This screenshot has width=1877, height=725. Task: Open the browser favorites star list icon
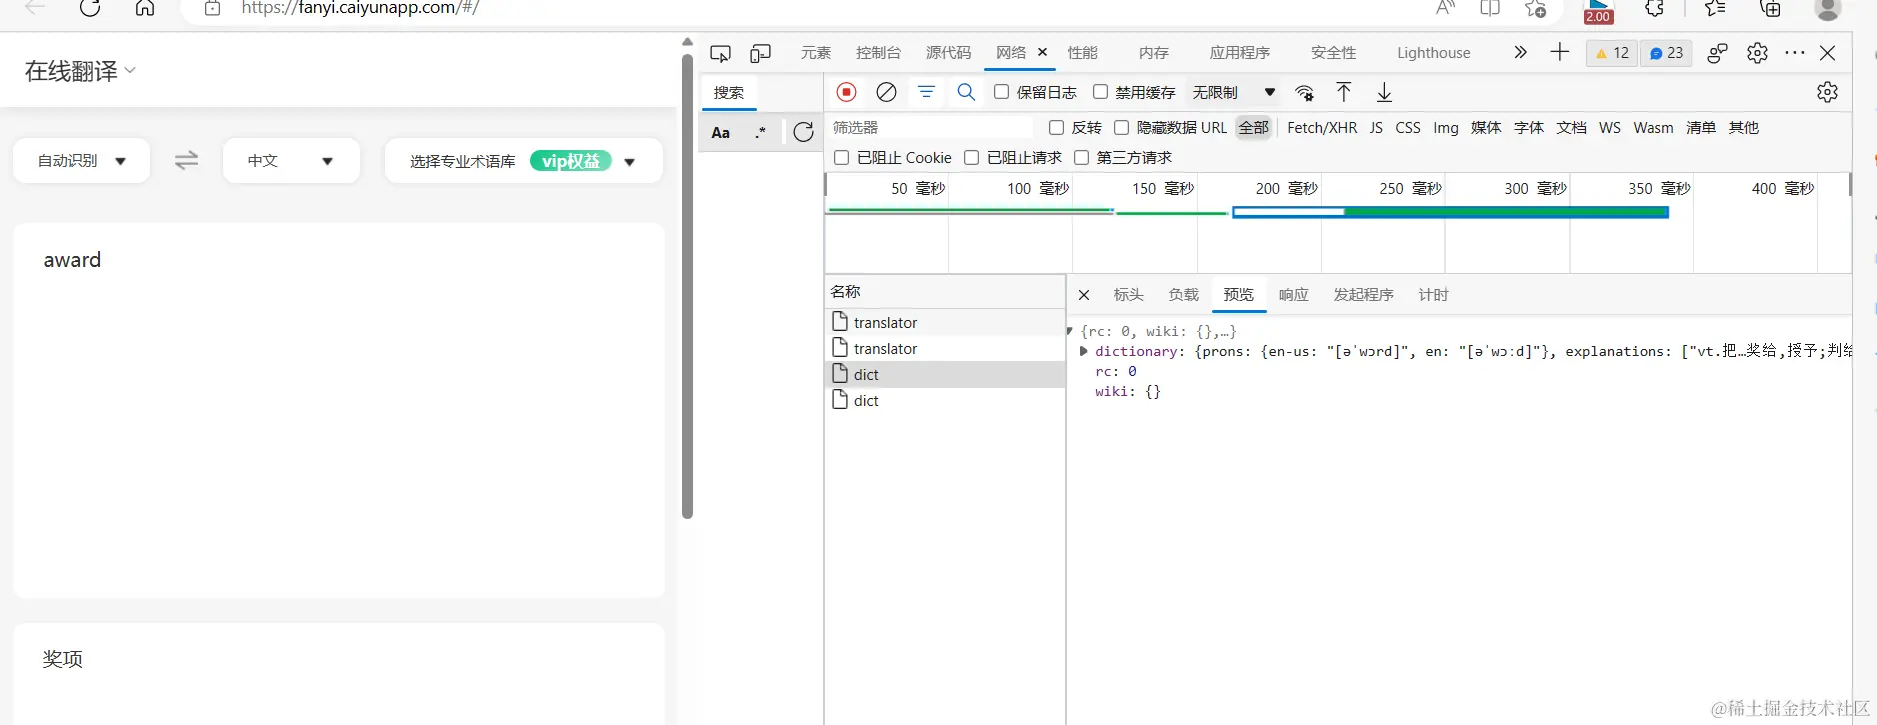click(x=1715, y=8)
